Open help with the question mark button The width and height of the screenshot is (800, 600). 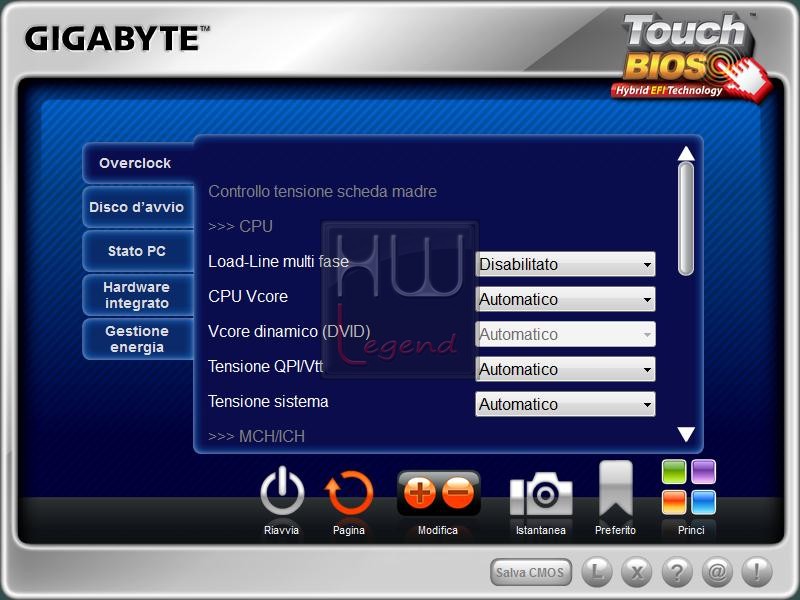(x=677, y=572)
